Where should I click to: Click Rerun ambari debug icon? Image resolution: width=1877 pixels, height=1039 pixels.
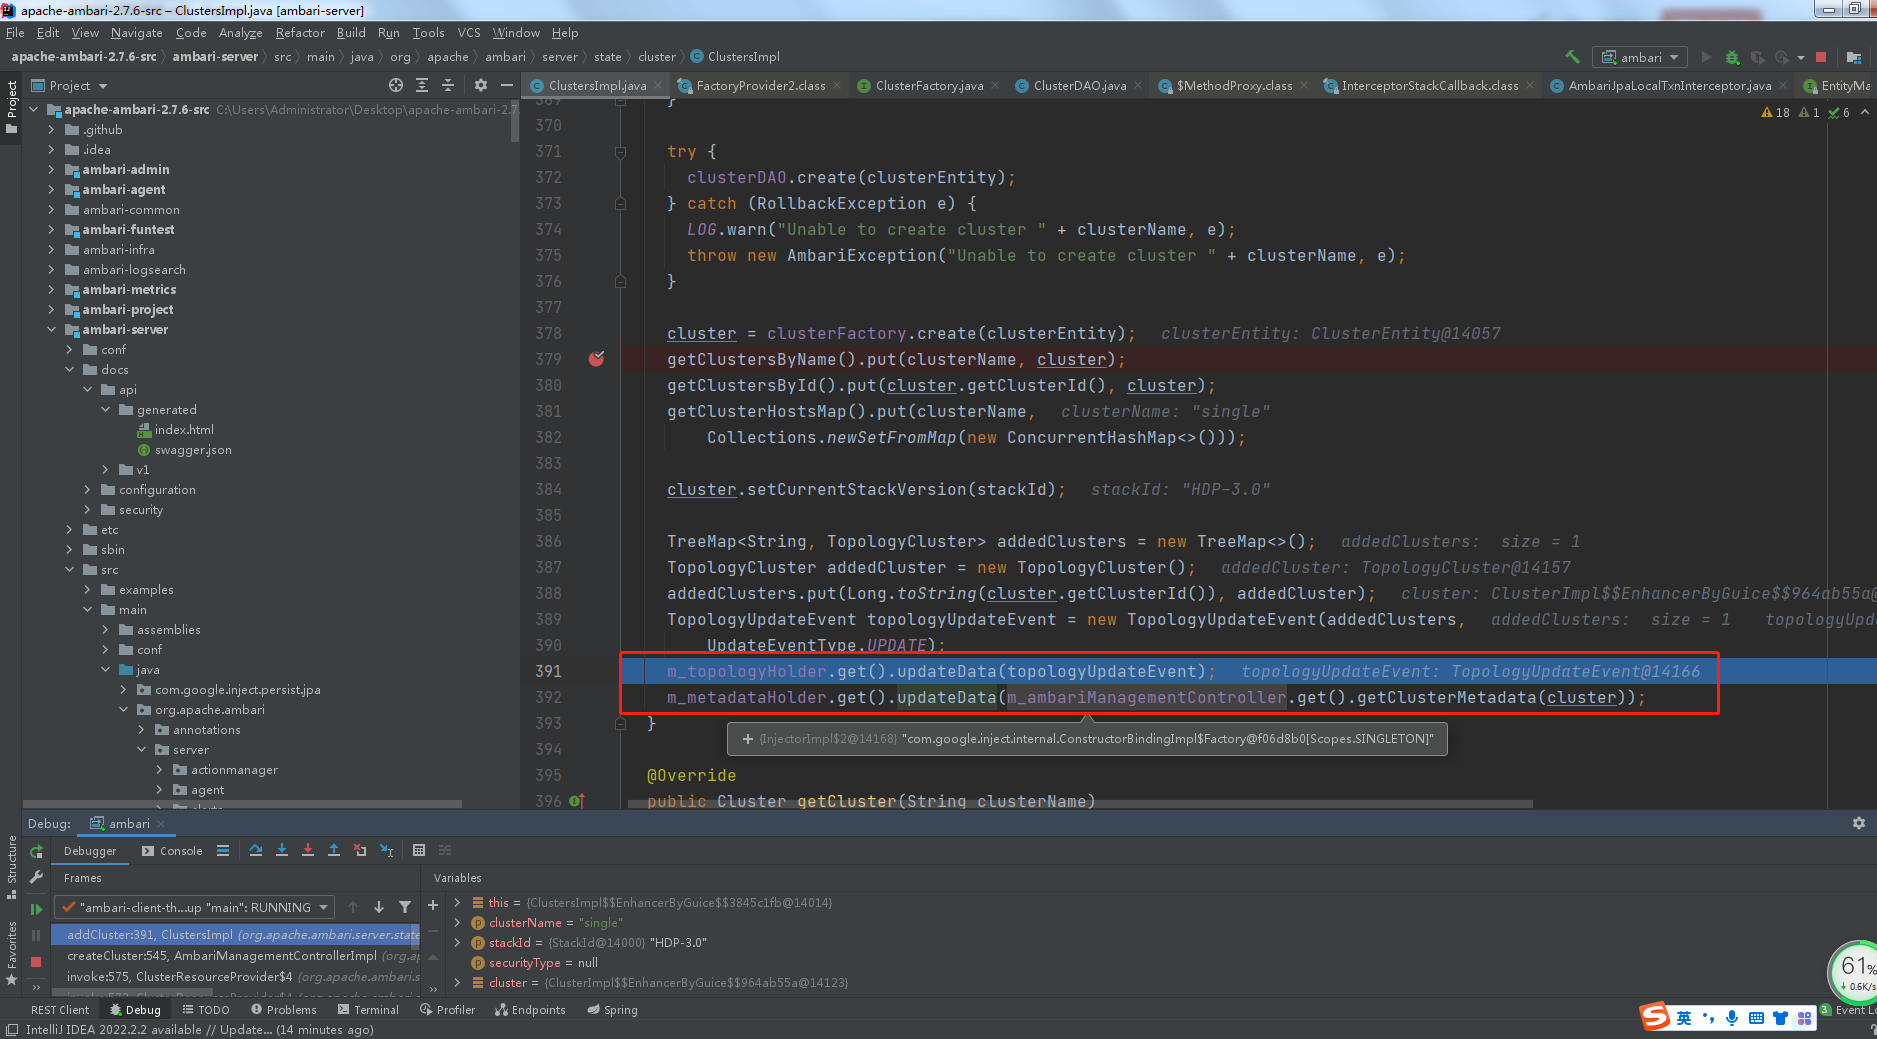(x=36, y=851)
